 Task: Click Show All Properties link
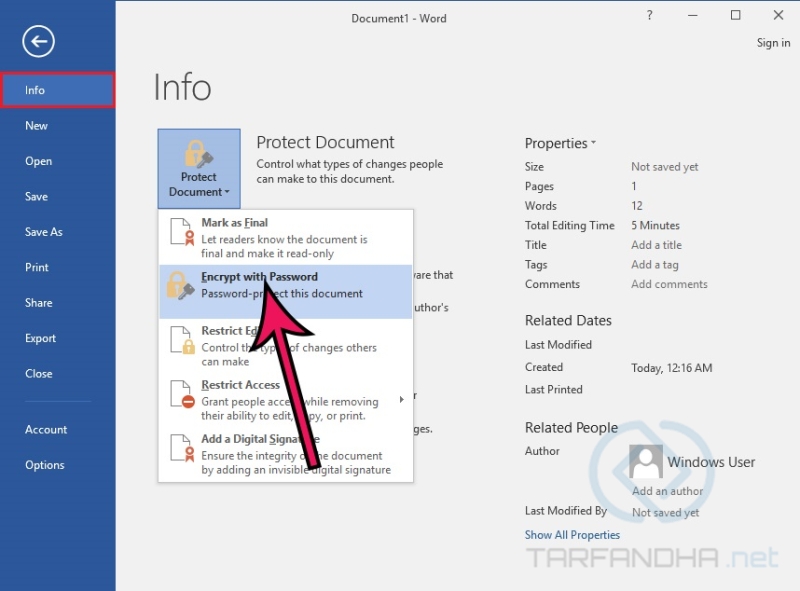click(x=572, y=535)
